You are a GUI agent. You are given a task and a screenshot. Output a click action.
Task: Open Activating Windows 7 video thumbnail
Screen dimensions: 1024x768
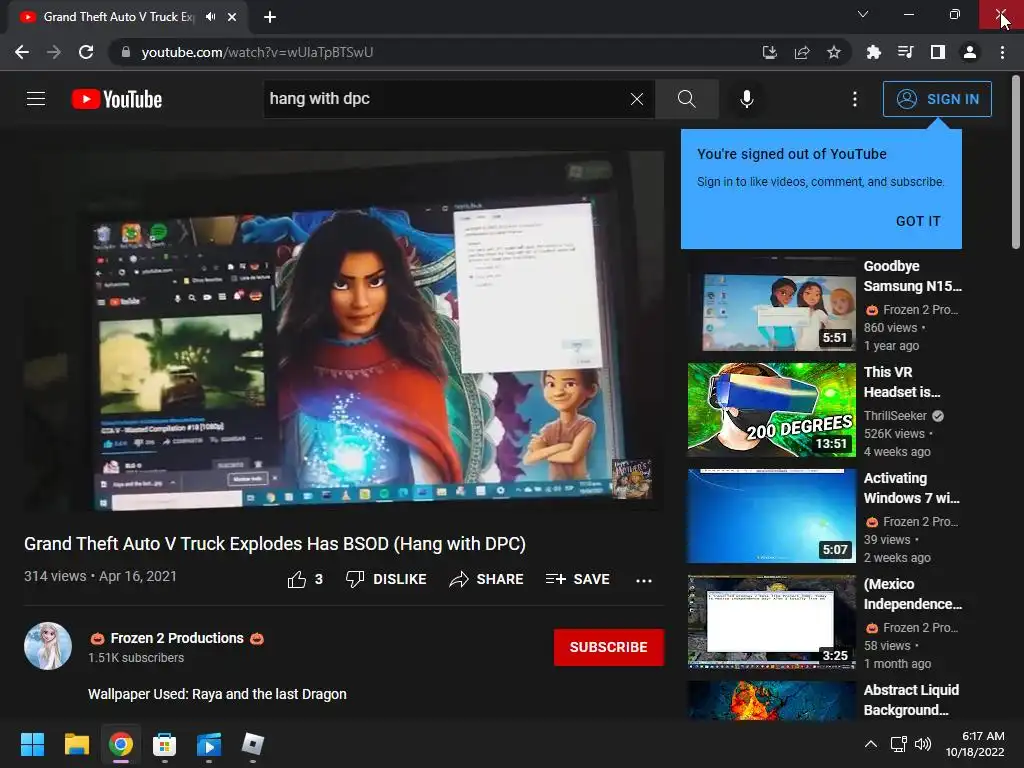772,516
